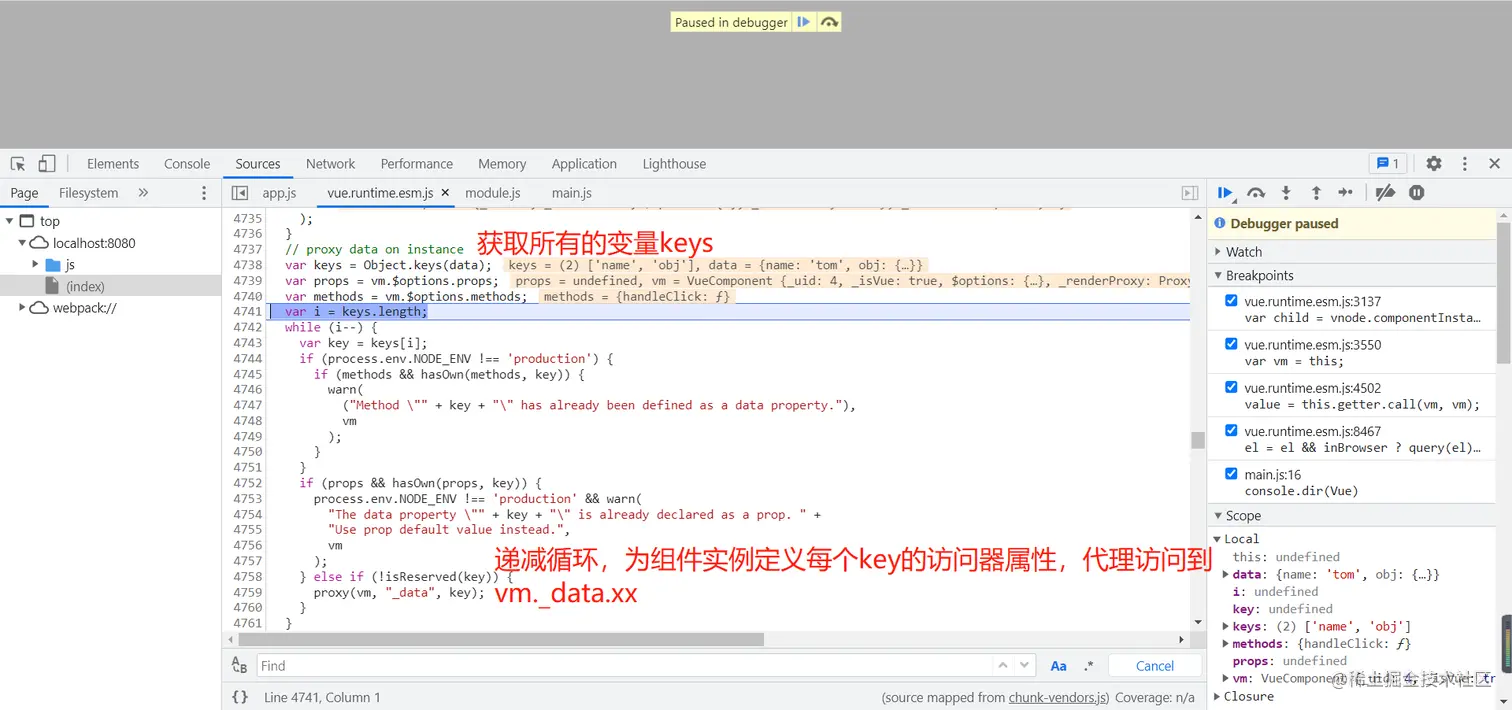Collapse Local scope variables
Image resolution: width=1512 pixels, height=710 pixels.
click(1218, 539)
